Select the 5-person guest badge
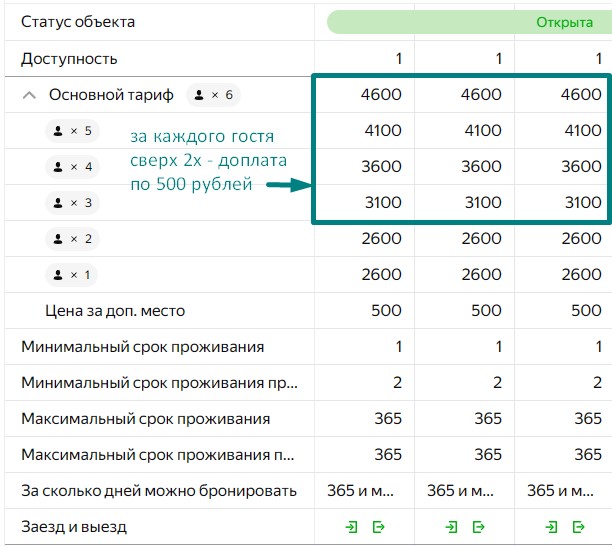612x546 pixels. [x=72, y=131]
